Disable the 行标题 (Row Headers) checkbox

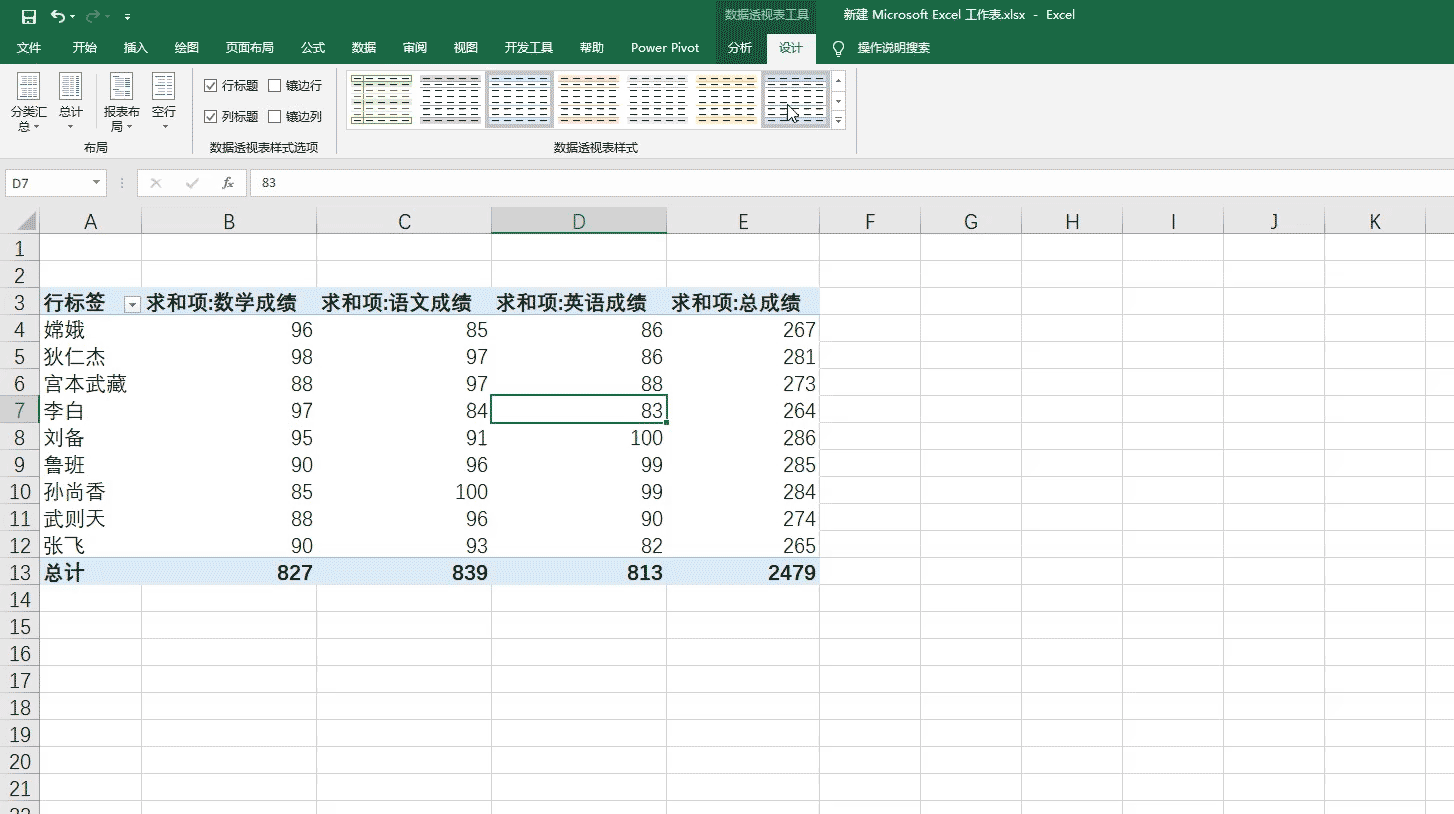point(209,85)
